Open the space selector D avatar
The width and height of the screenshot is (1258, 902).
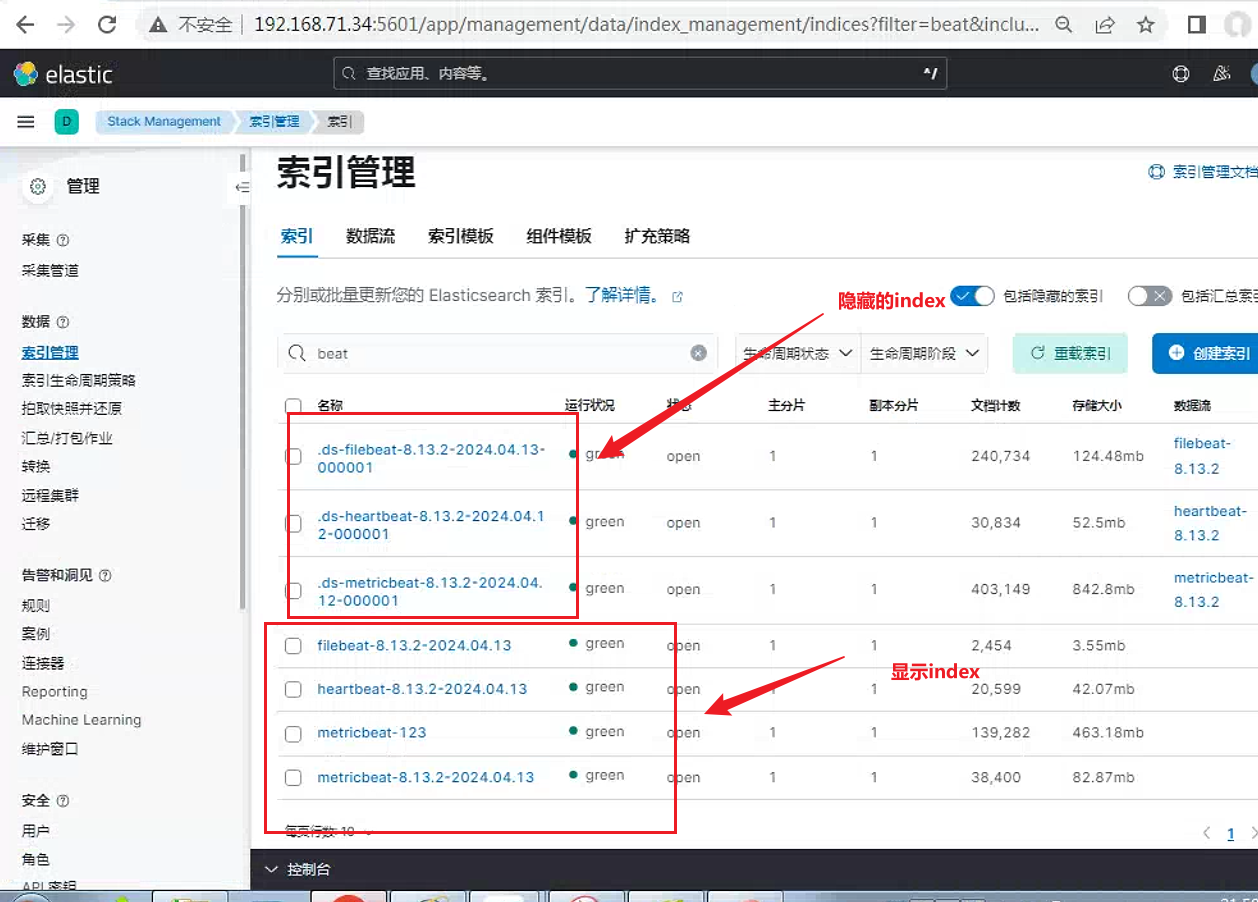coord(67,122)
